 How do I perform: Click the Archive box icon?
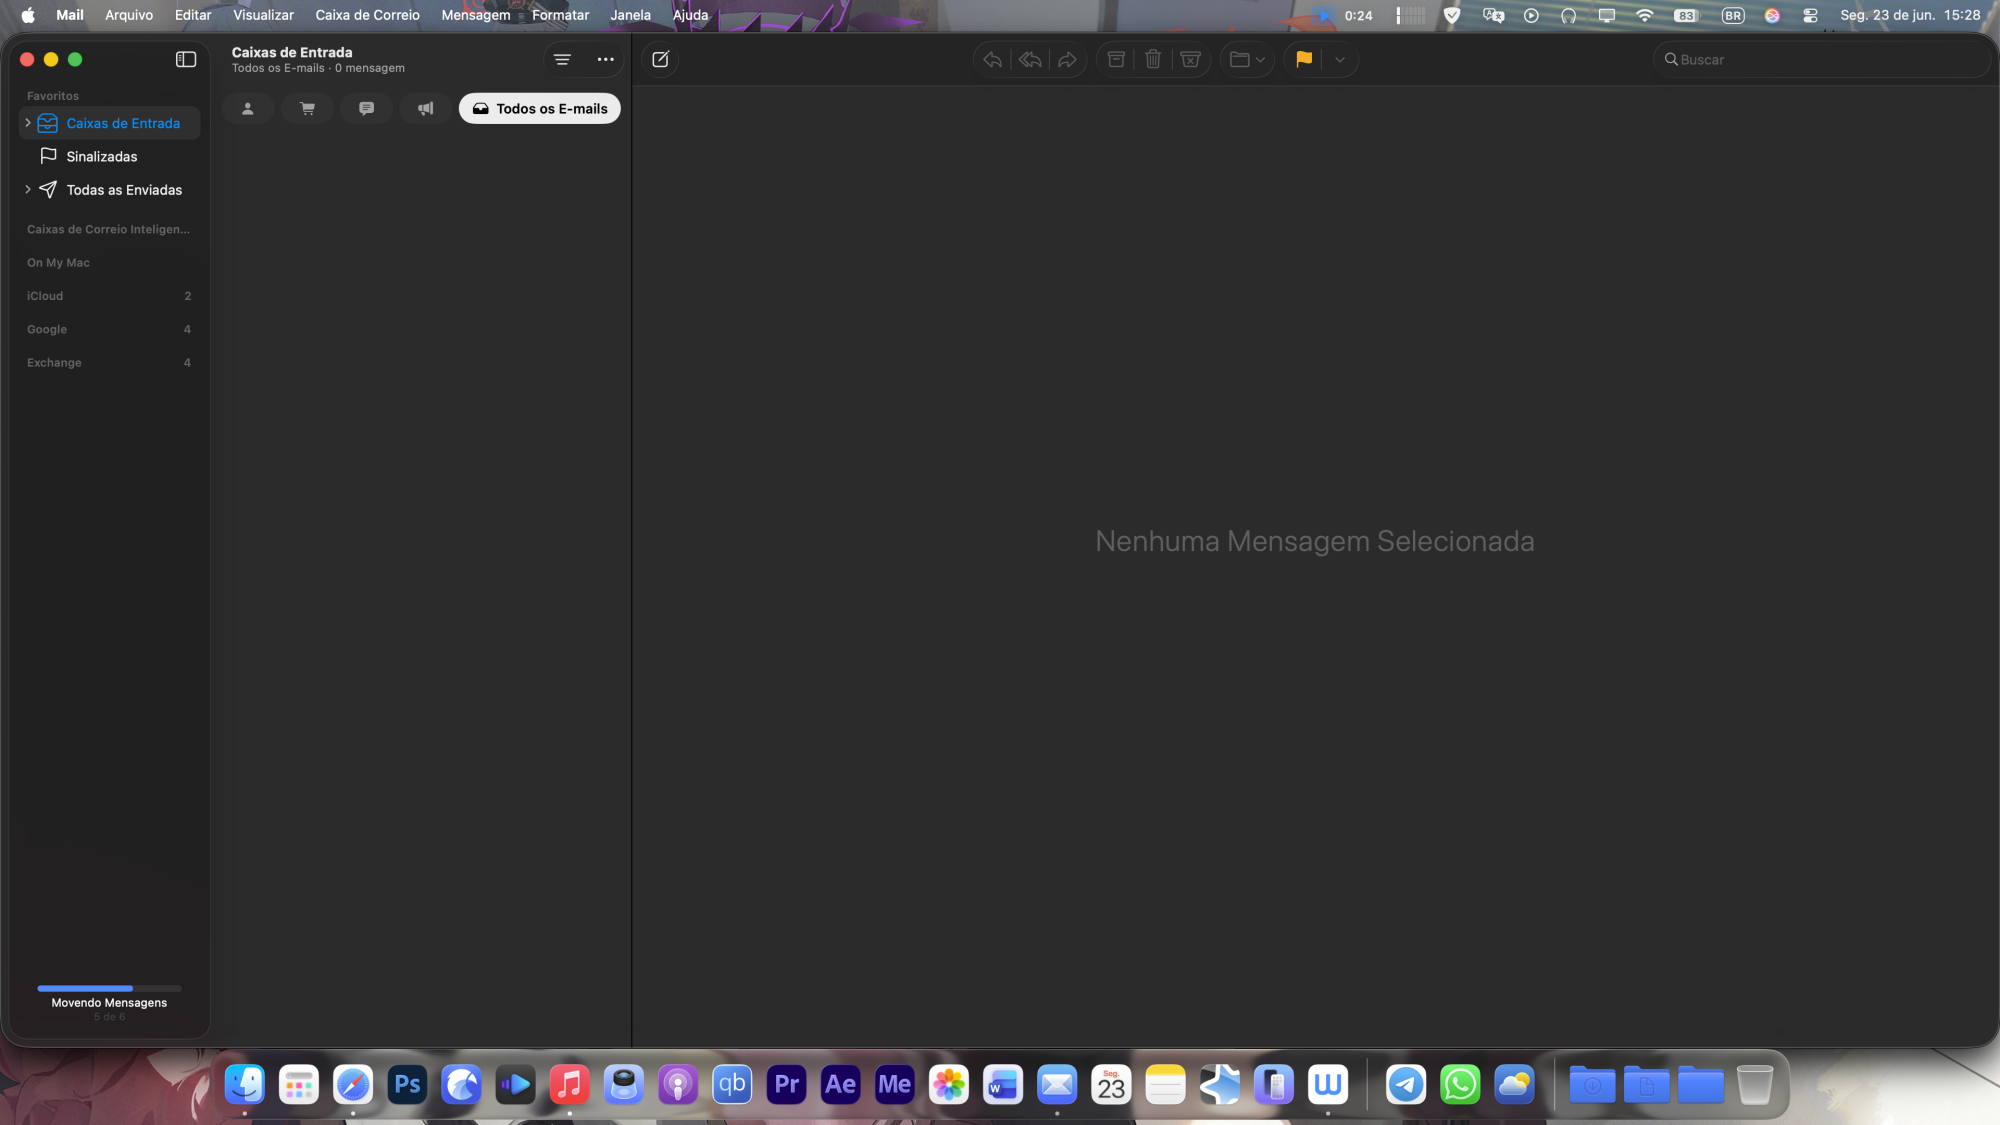1116,60
